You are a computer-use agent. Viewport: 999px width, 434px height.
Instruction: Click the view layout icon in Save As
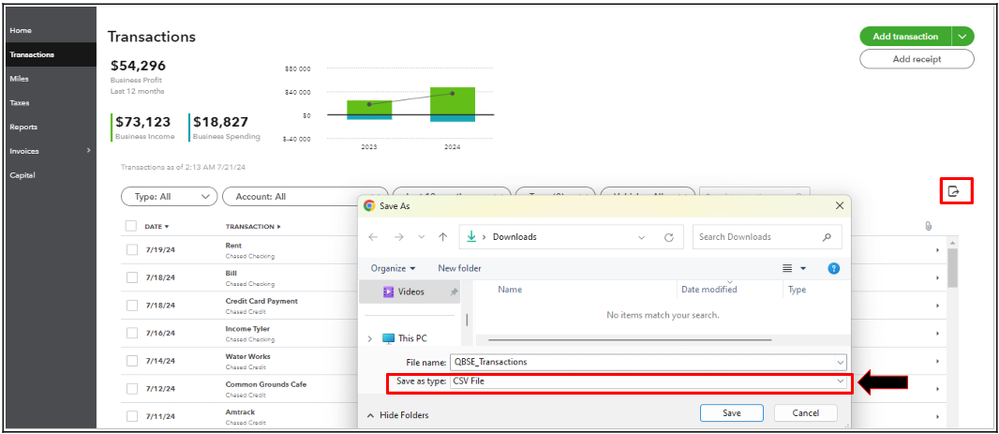[x=787, y=268]
